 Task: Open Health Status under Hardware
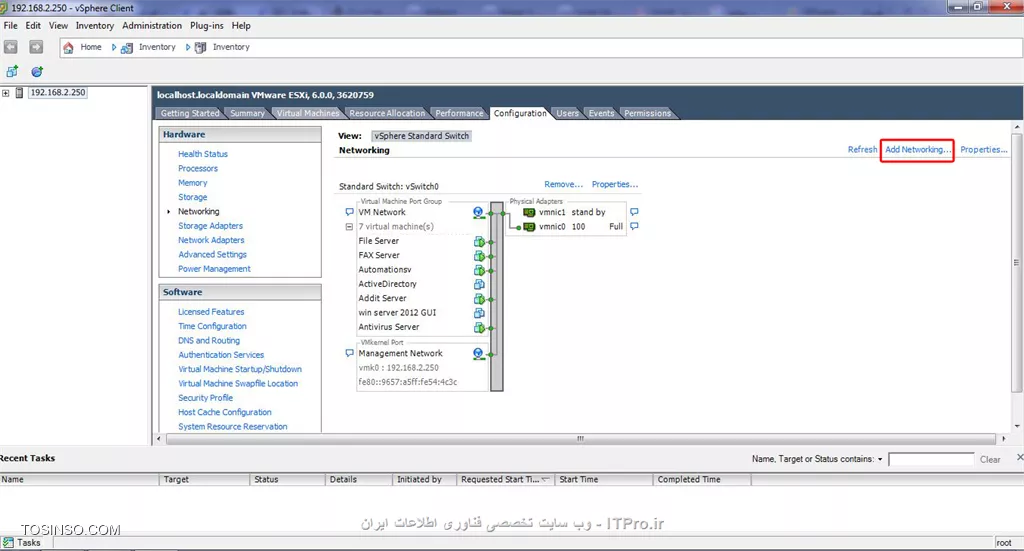tap(203, 154)
